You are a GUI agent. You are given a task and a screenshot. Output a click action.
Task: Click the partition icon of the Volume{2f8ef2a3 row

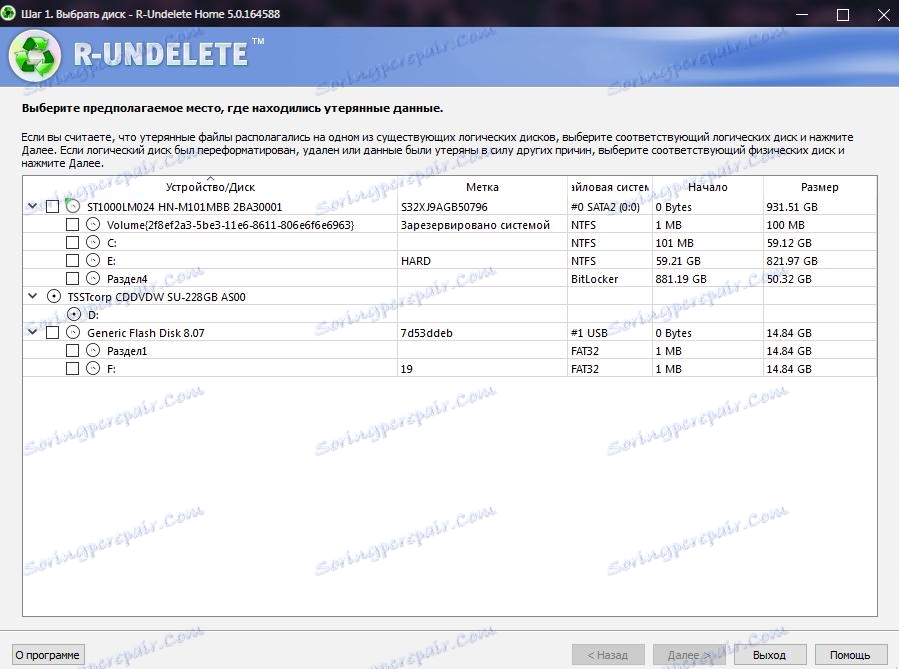tap(93, 225)
